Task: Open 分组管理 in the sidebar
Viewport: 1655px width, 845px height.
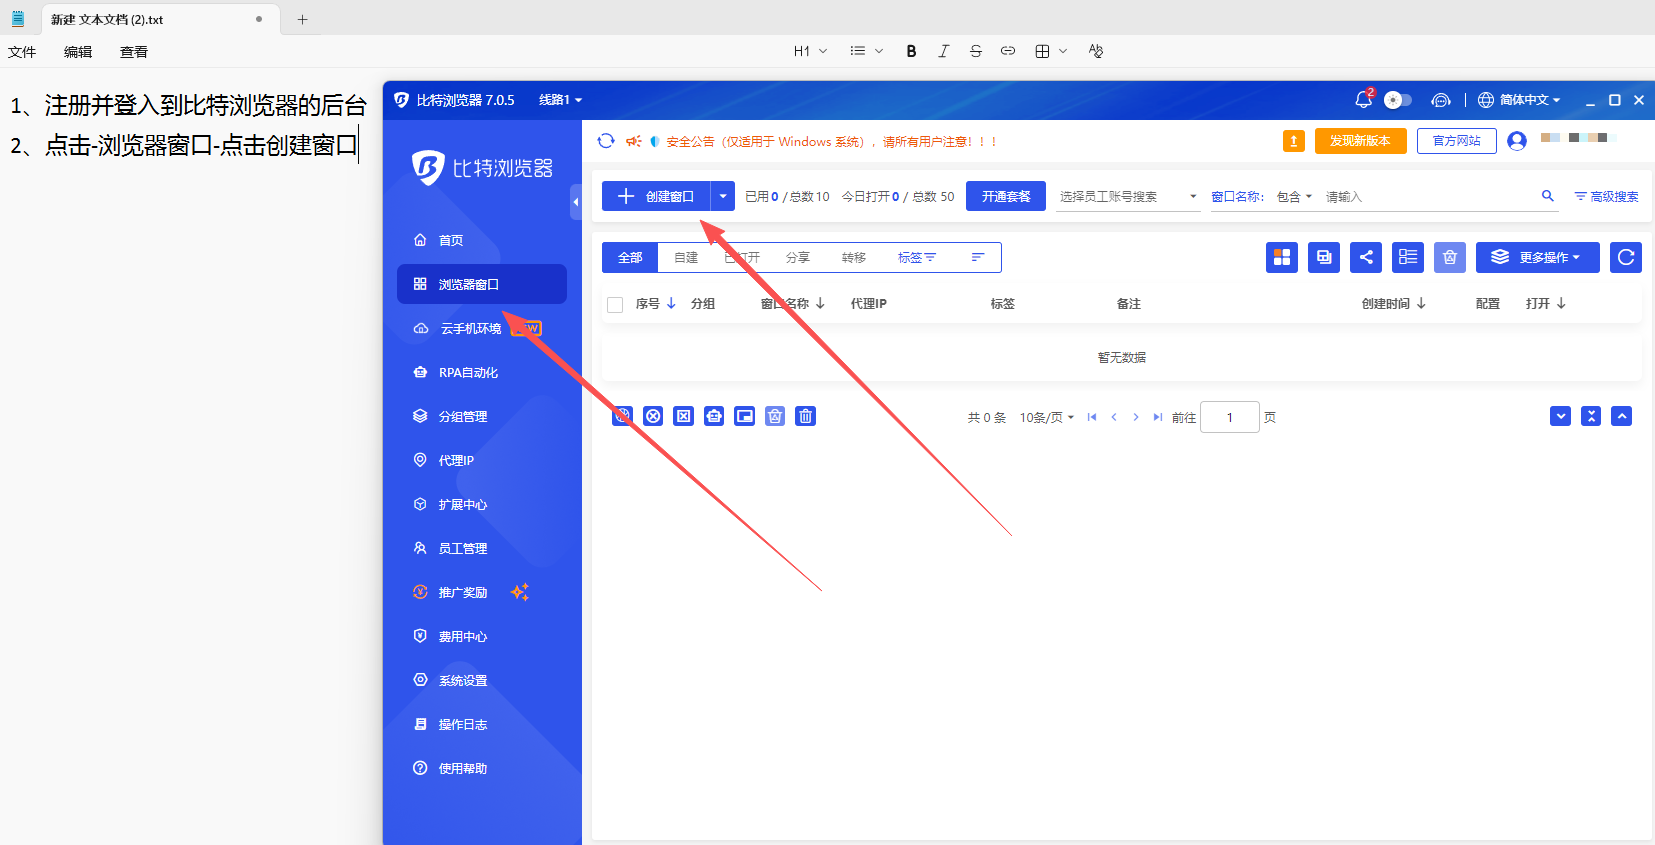Action: coord(482,416)
